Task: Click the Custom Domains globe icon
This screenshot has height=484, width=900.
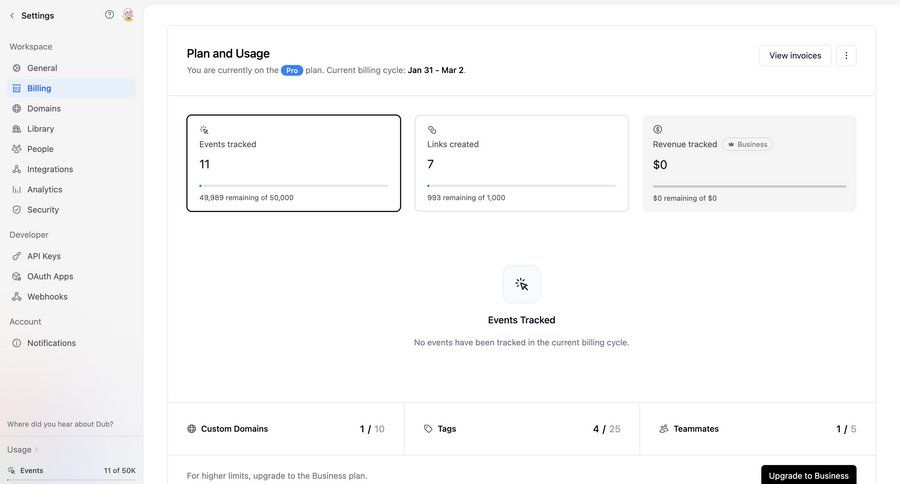Action: click(192, 429)
